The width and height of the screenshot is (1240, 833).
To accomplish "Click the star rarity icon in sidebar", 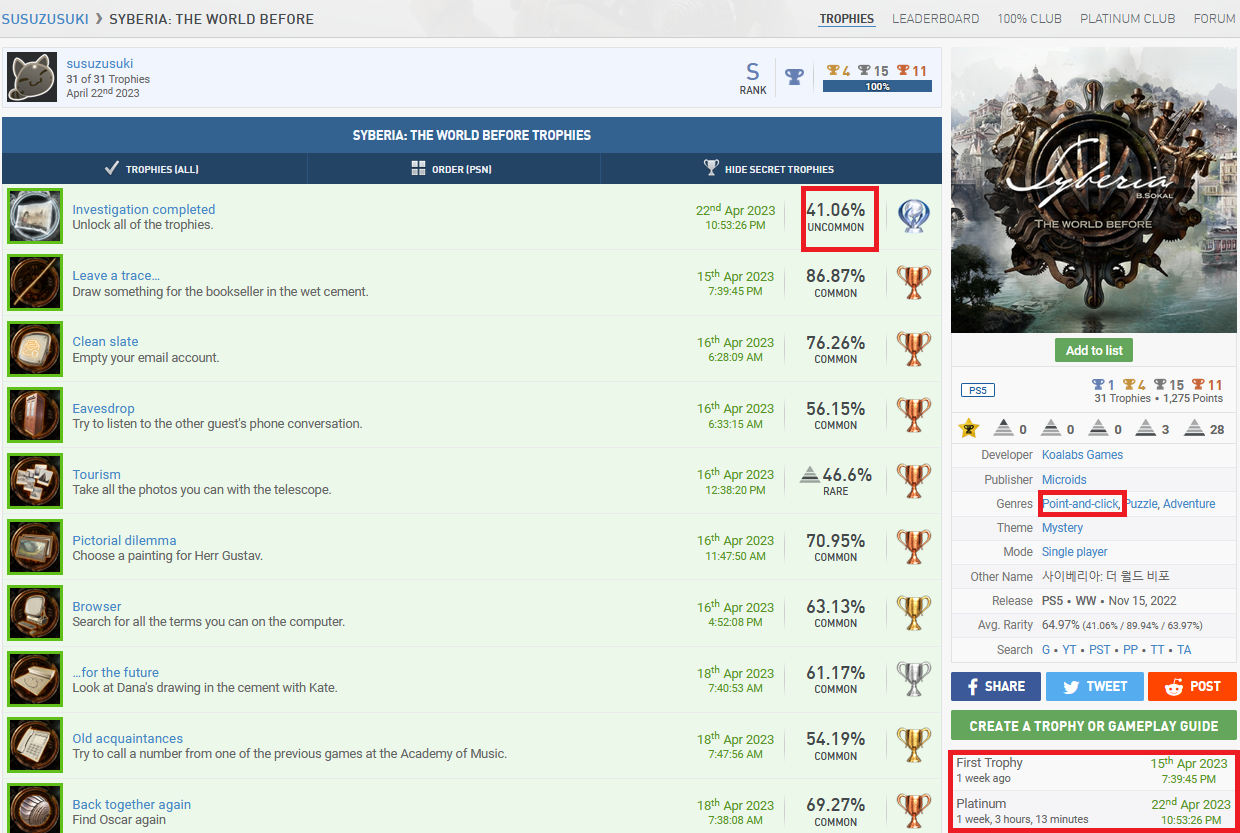I will click(968, 429).
